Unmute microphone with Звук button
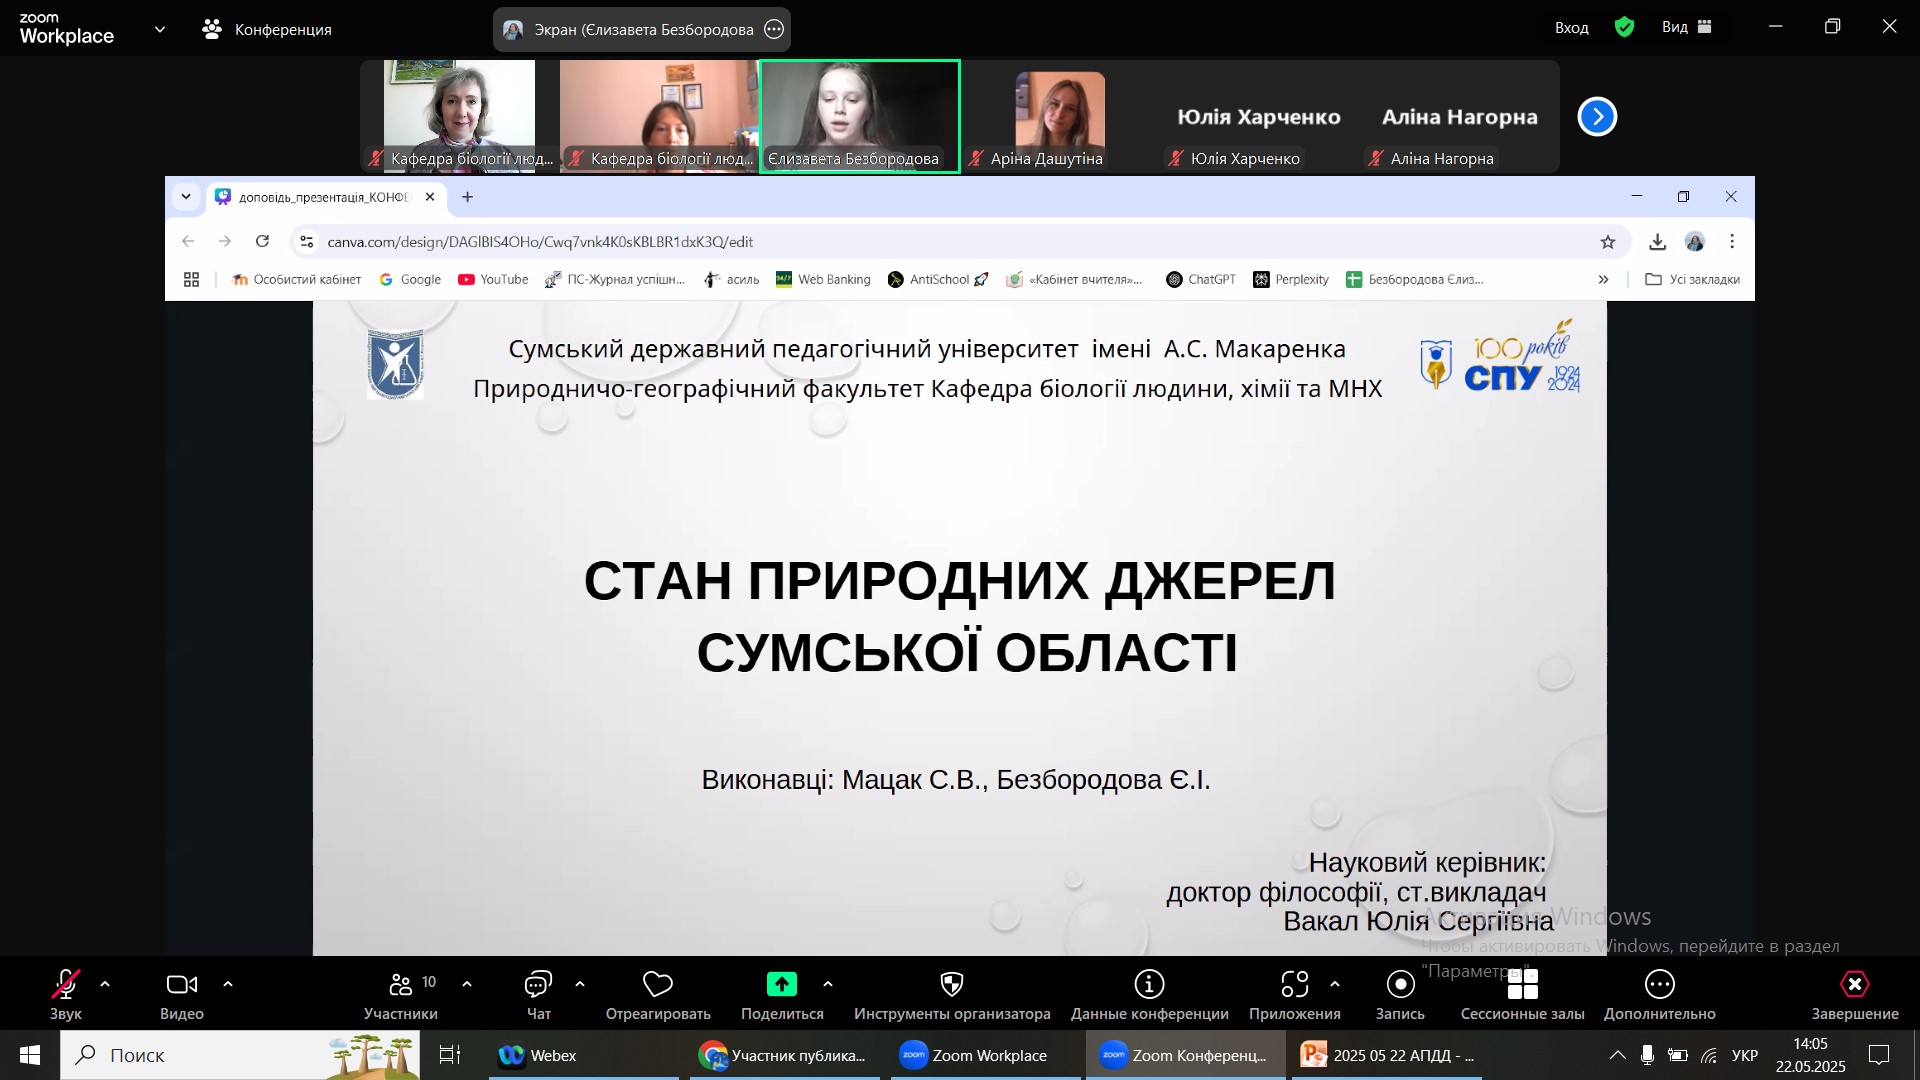 (x=66, y=986)
